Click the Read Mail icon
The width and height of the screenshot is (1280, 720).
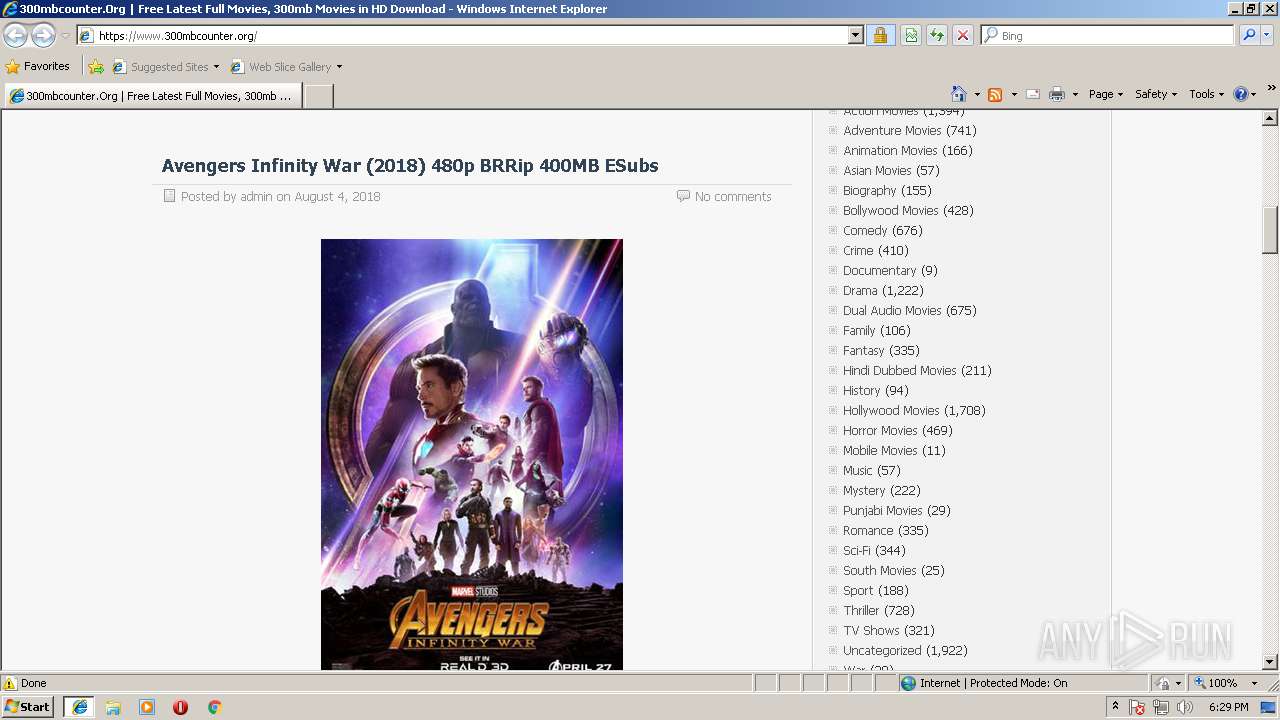tap(1033, 94)
